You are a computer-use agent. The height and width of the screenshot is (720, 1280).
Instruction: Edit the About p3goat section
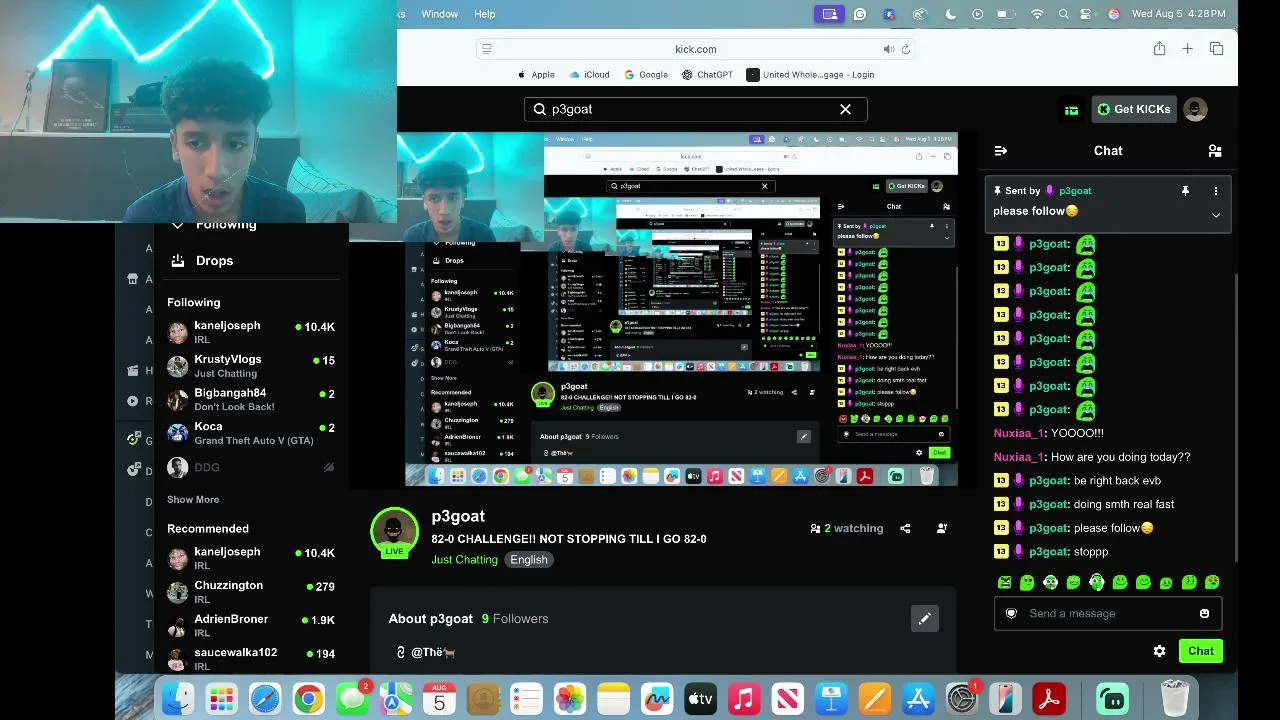pos(925,619)
